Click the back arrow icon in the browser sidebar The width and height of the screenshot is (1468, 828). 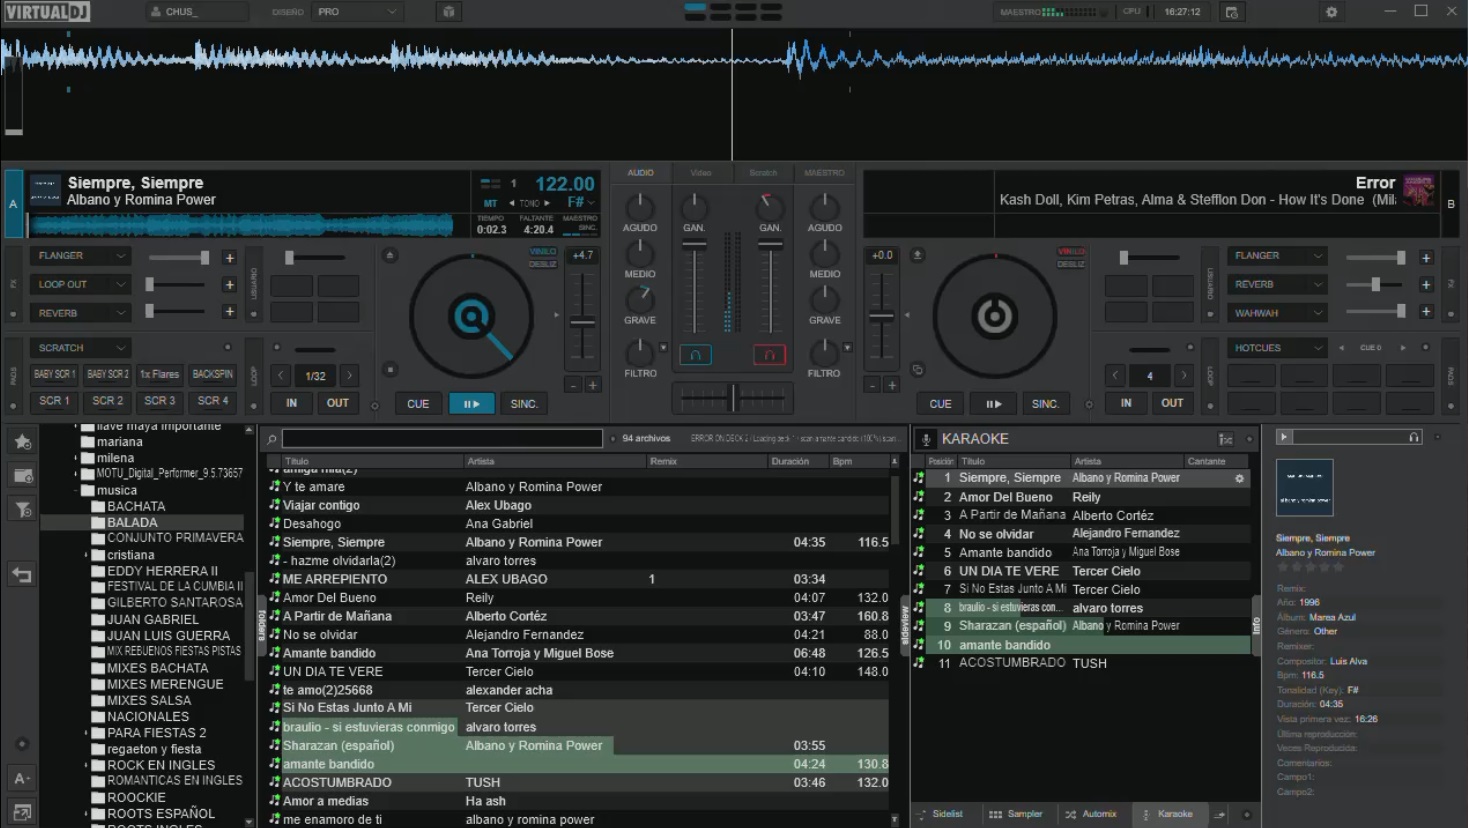(22, 575)
